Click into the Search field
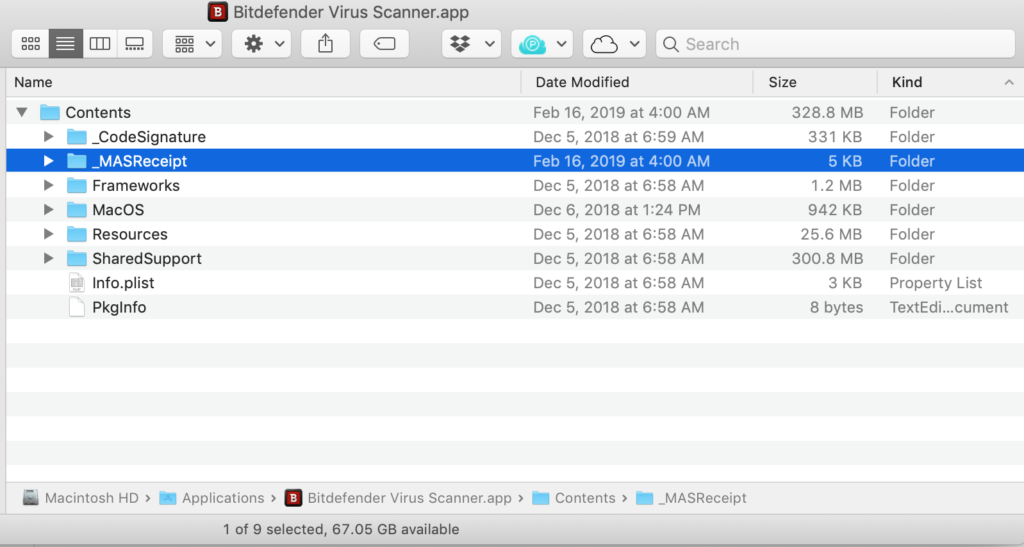1024x547 pixels. (x=835, y=44)
